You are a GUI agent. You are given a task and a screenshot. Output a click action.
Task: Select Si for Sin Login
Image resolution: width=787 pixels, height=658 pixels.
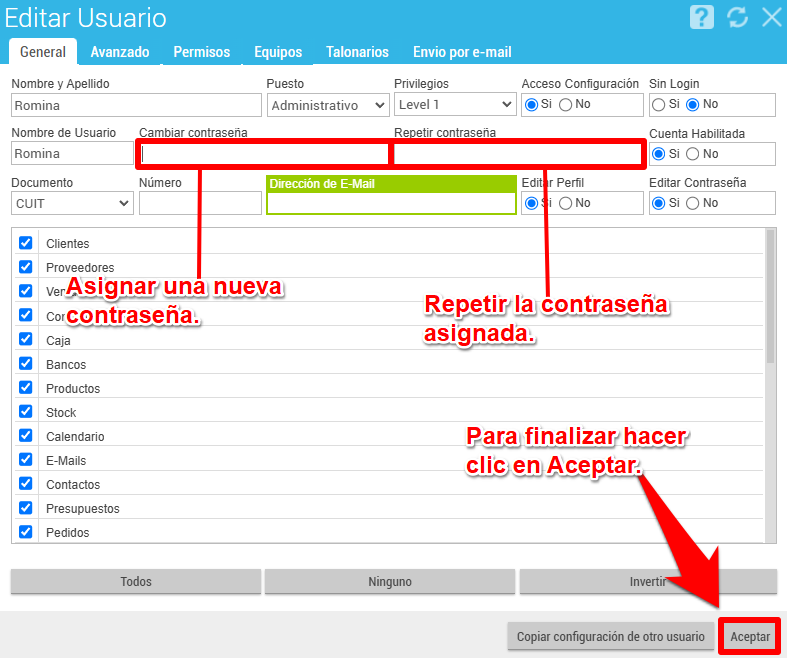(659, 104)
